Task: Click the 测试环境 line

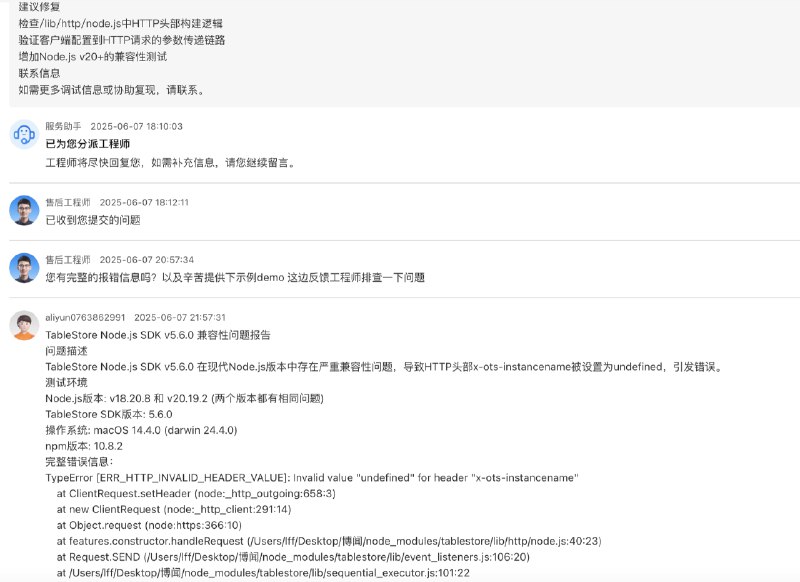Action: tap(66, 383)
